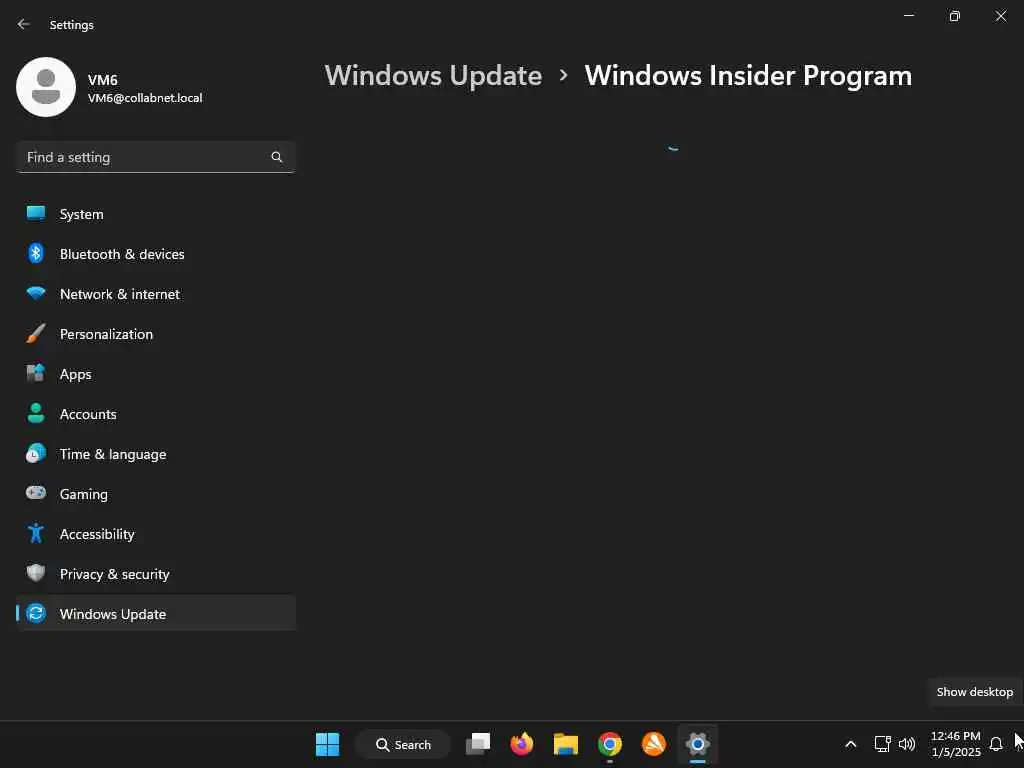Click the Settings gear taskbar icon

(x=697, y=744)
